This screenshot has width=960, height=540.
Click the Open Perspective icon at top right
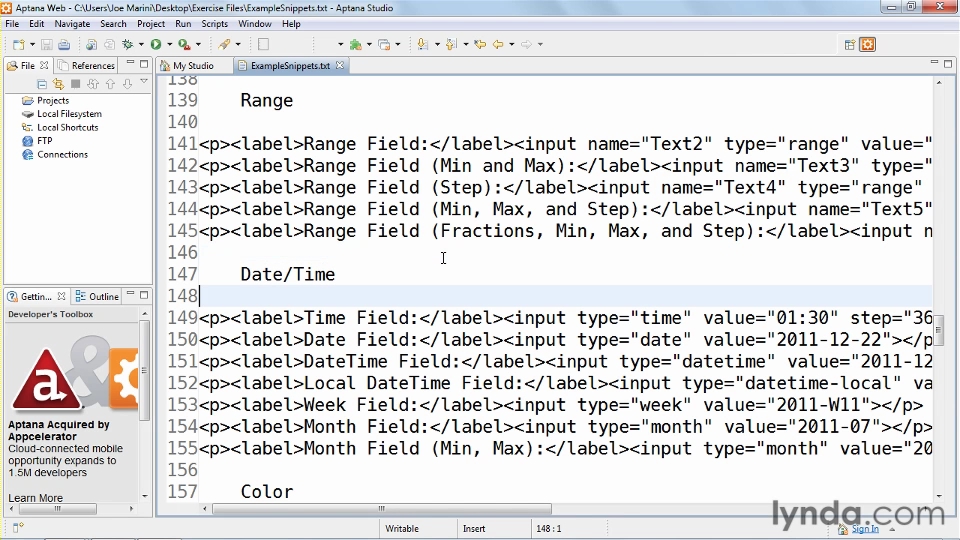(x=850, y=44)
